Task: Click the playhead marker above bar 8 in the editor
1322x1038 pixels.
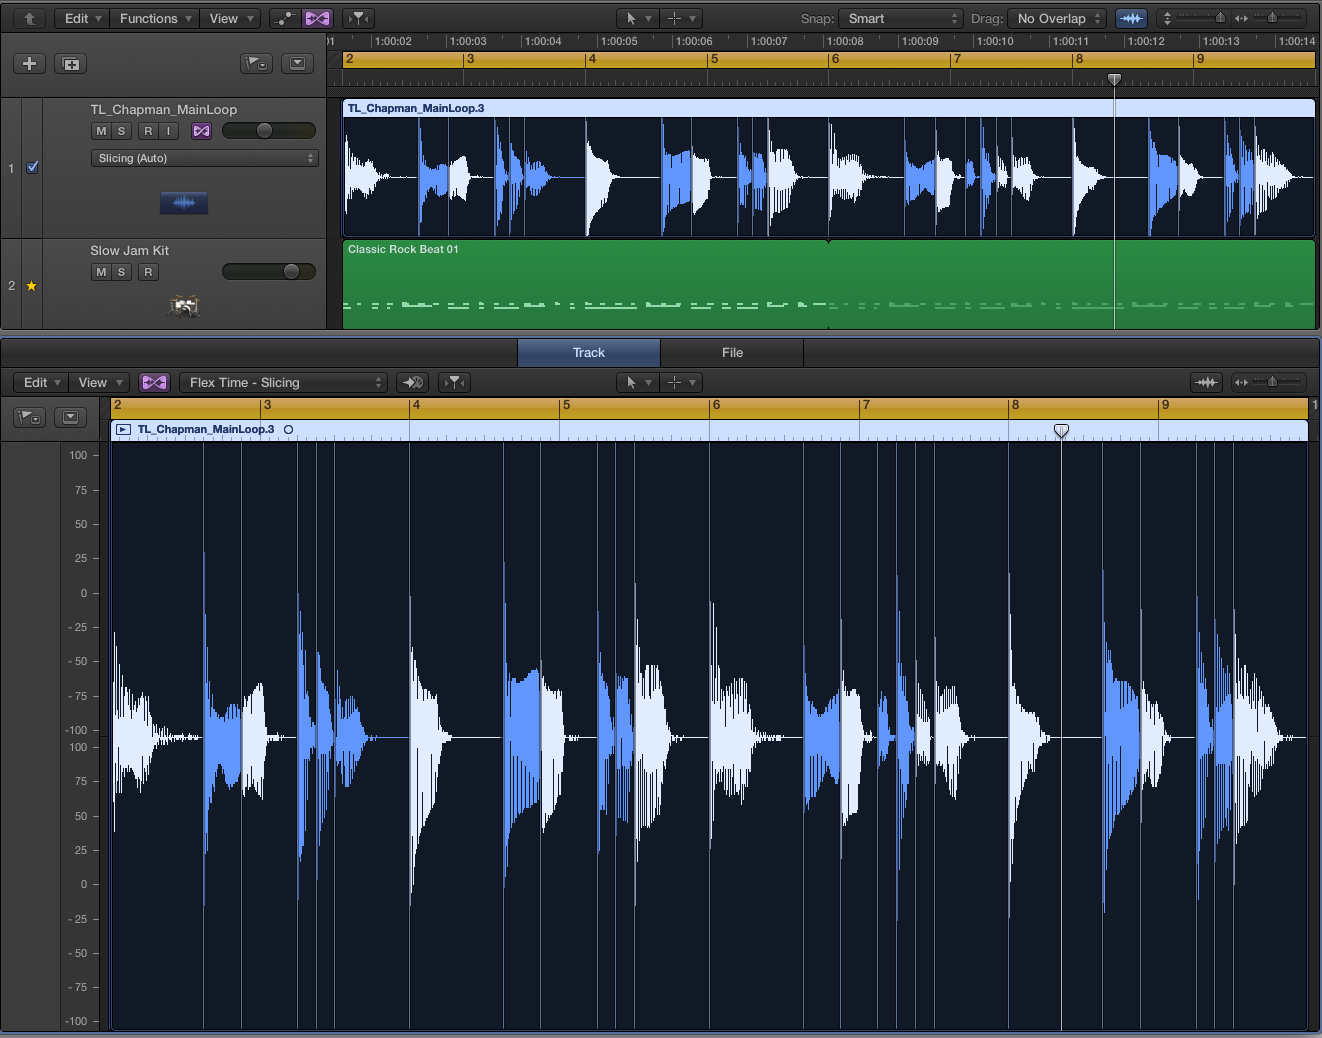Action: click(1061, 431)
